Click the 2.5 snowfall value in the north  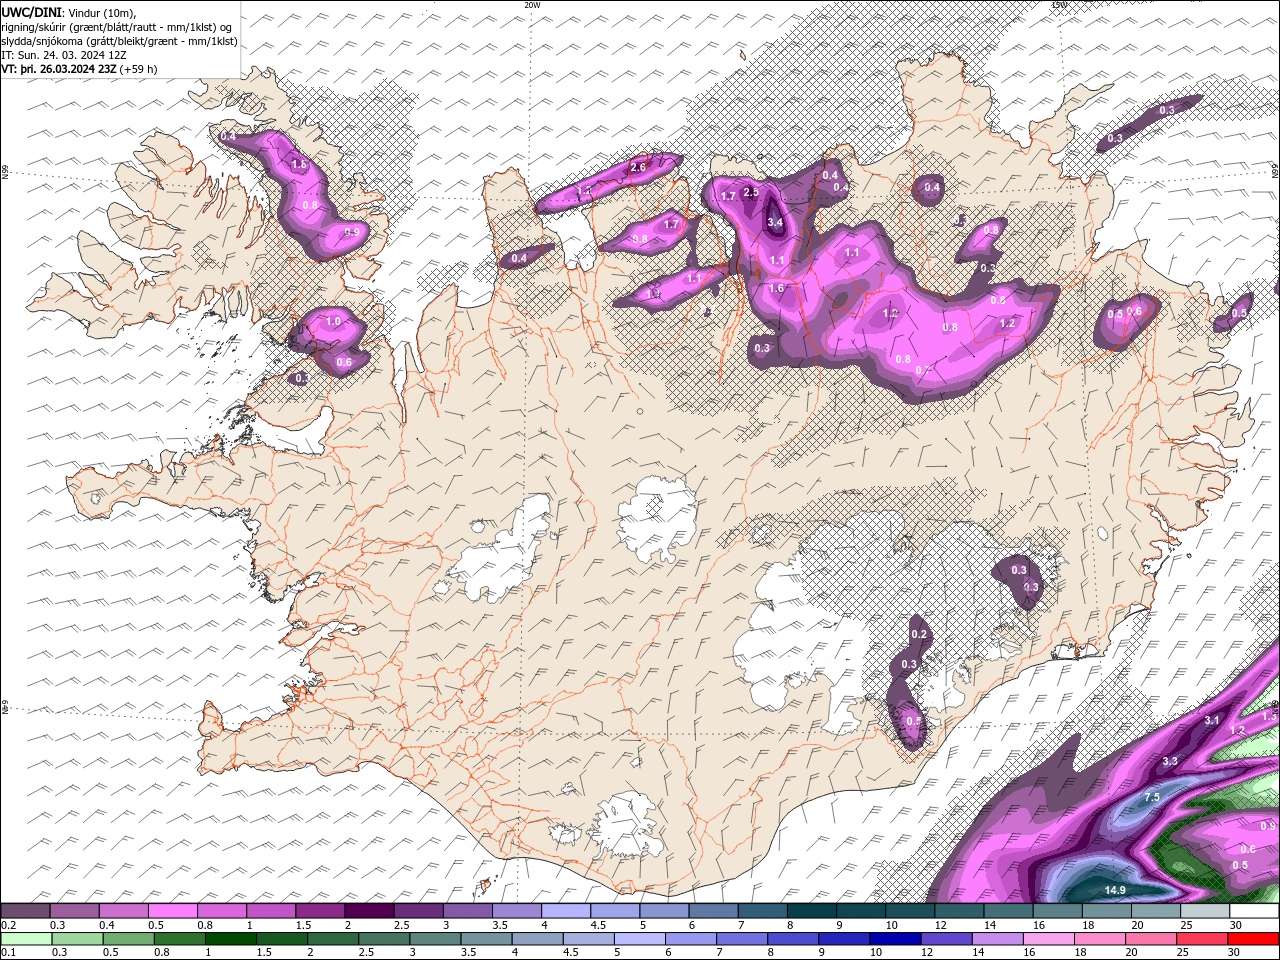coord(752,192)
